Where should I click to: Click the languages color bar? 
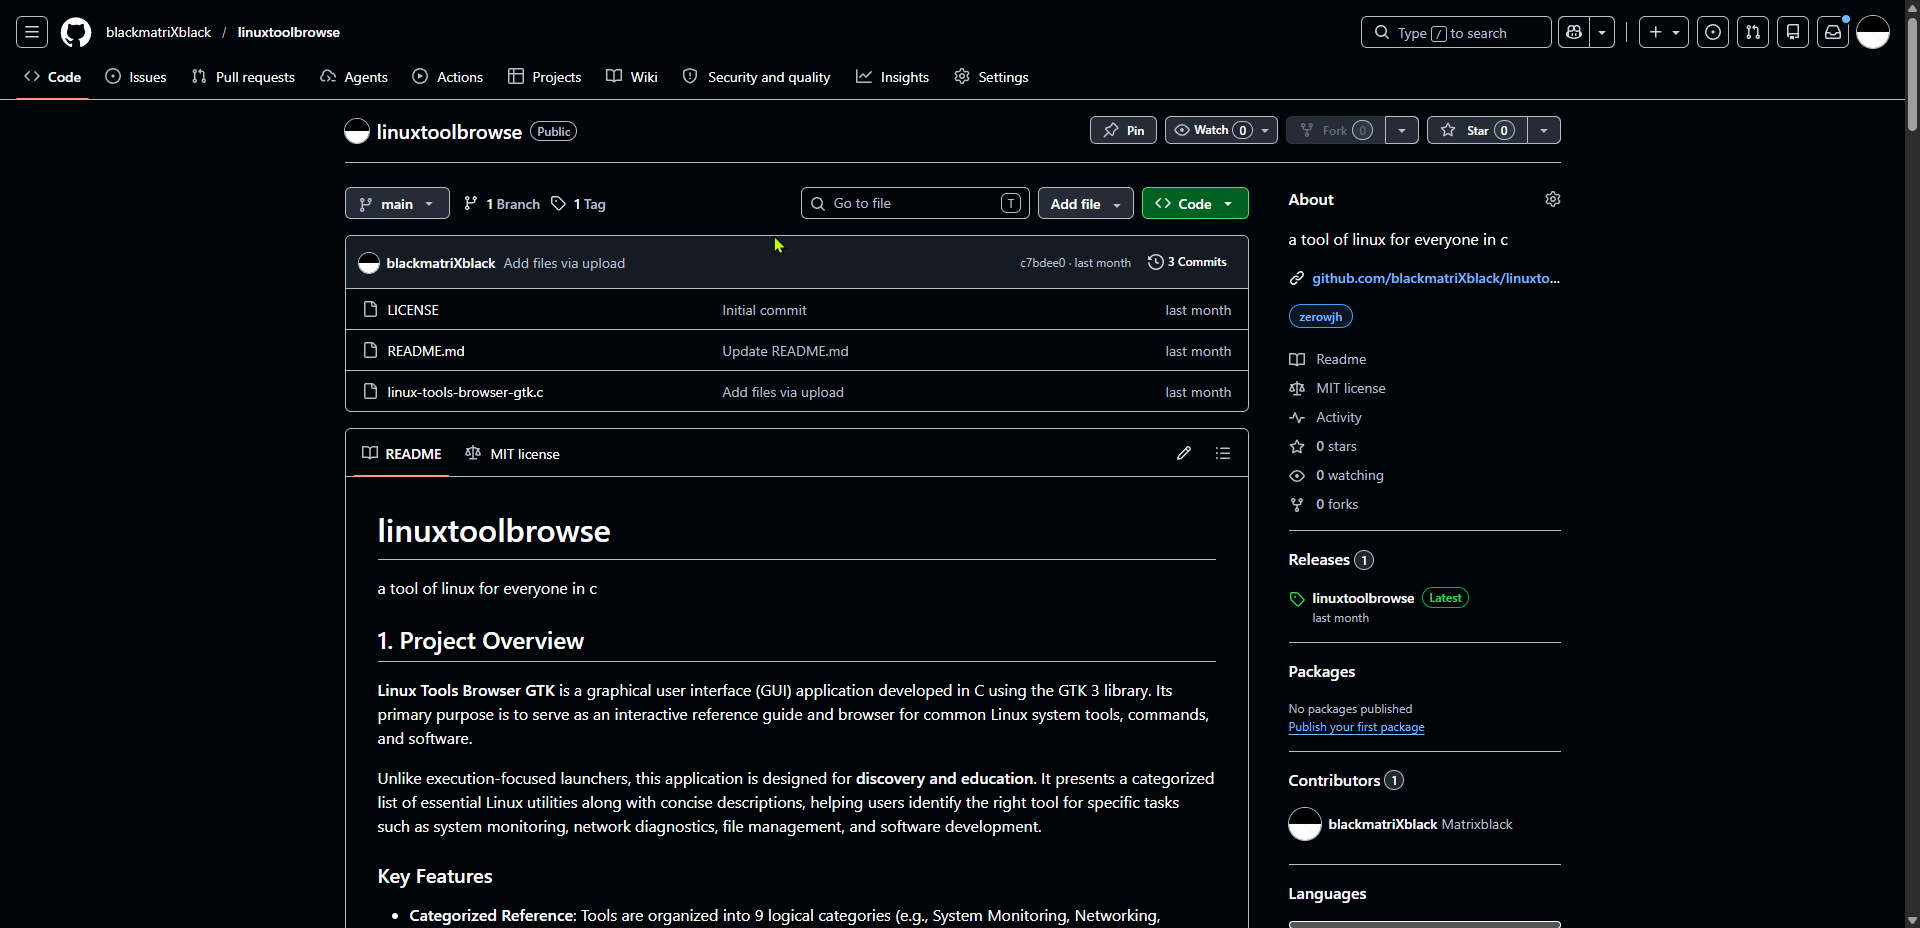(1424, 924)
